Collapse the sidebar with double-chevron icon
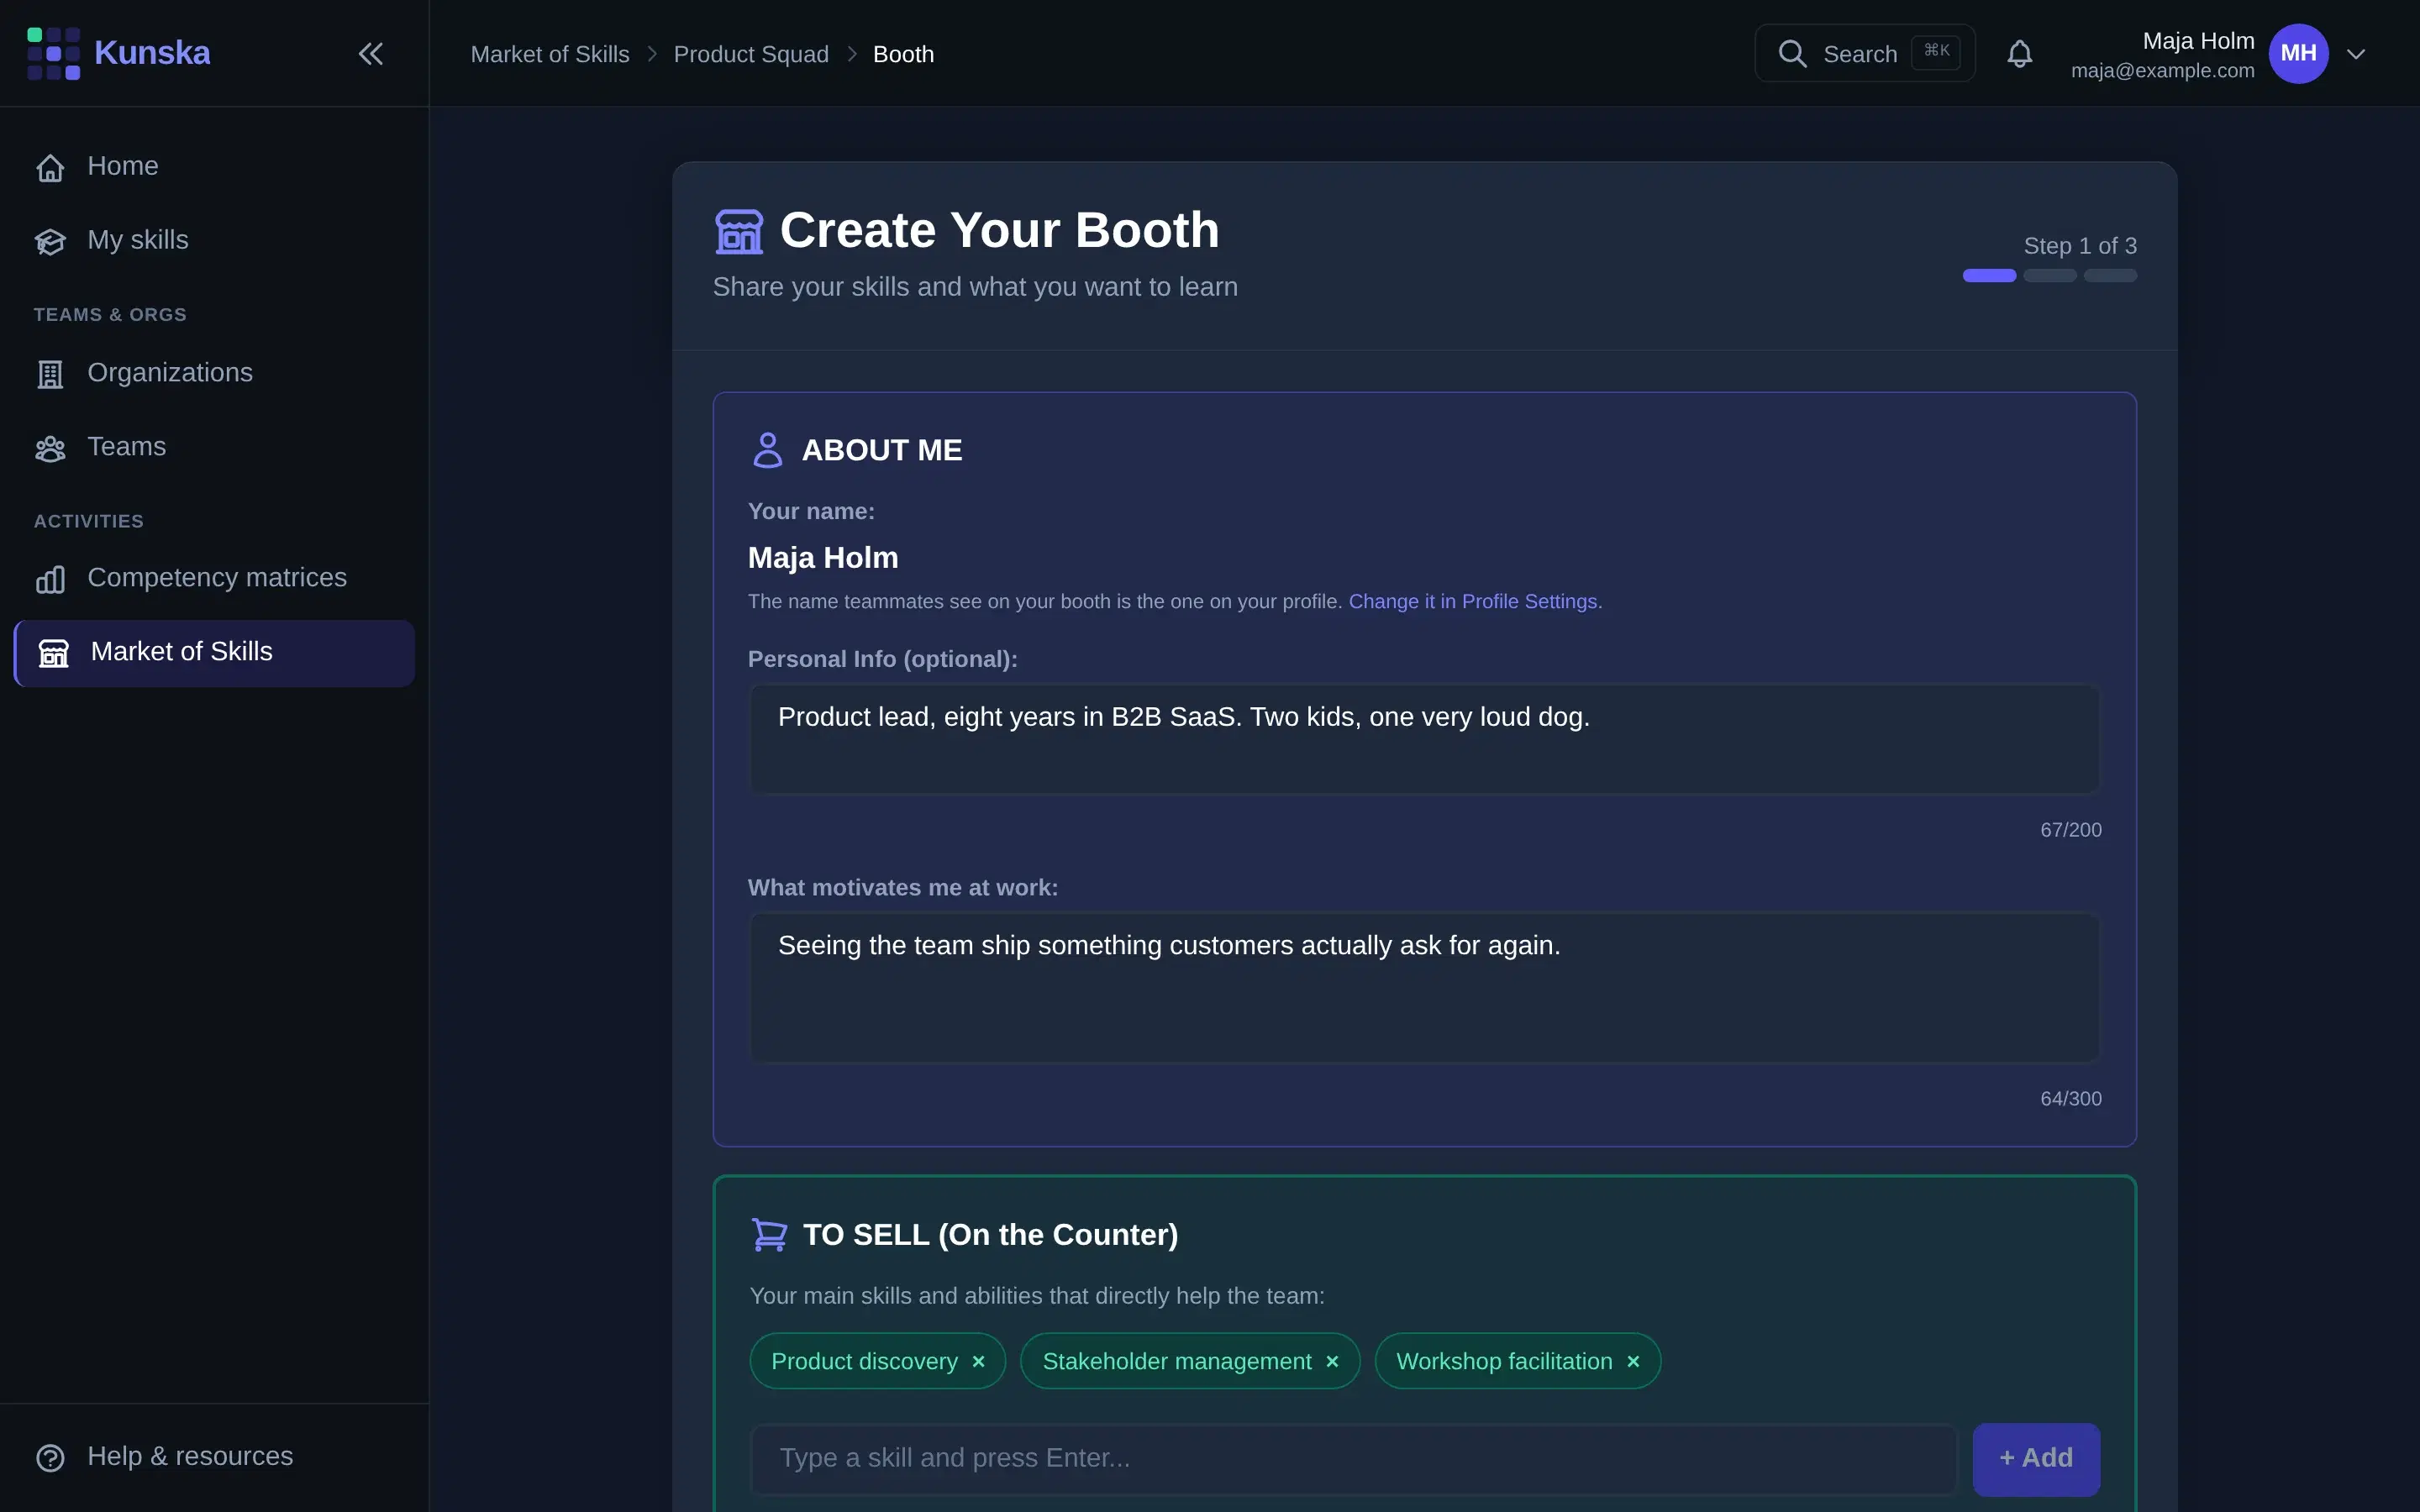2420x1512 pixels. tap(371, 53)
